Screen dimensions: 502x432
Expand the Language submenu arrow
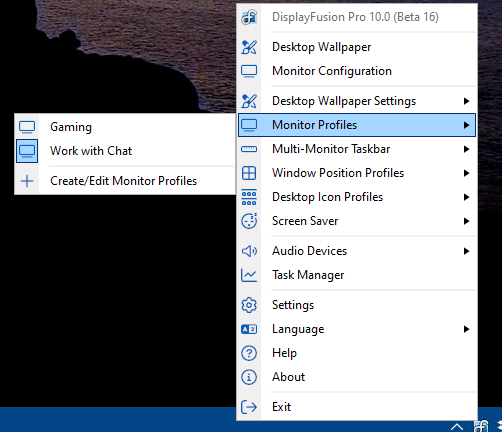(466, 329)
